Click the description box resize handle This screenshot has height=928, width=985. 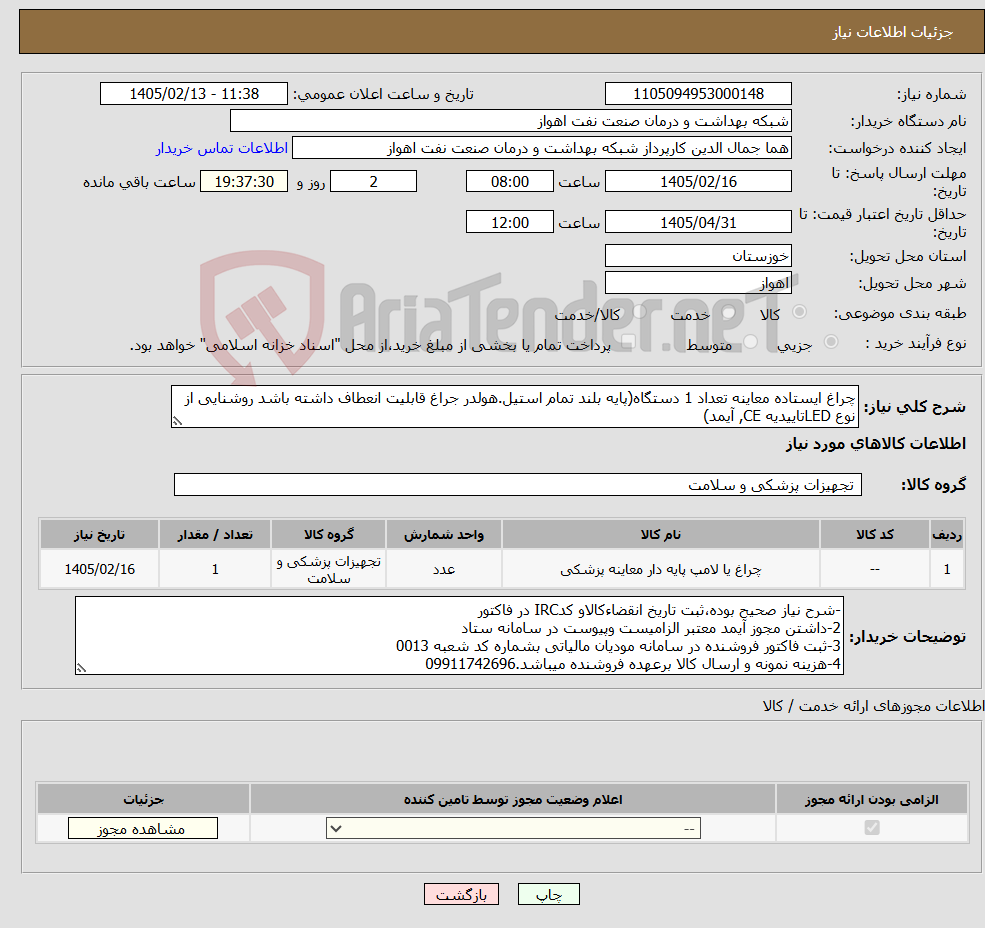tap(177, 422)
